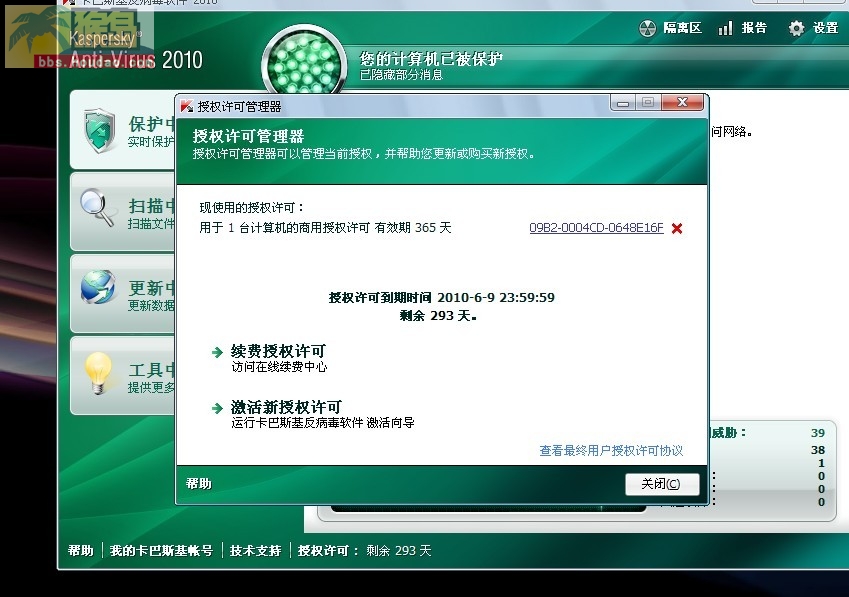This screenshot has height=597, width=849.
Task: Open 我的卡巴斯基帐号 link
Action: (x=161, y=550)
